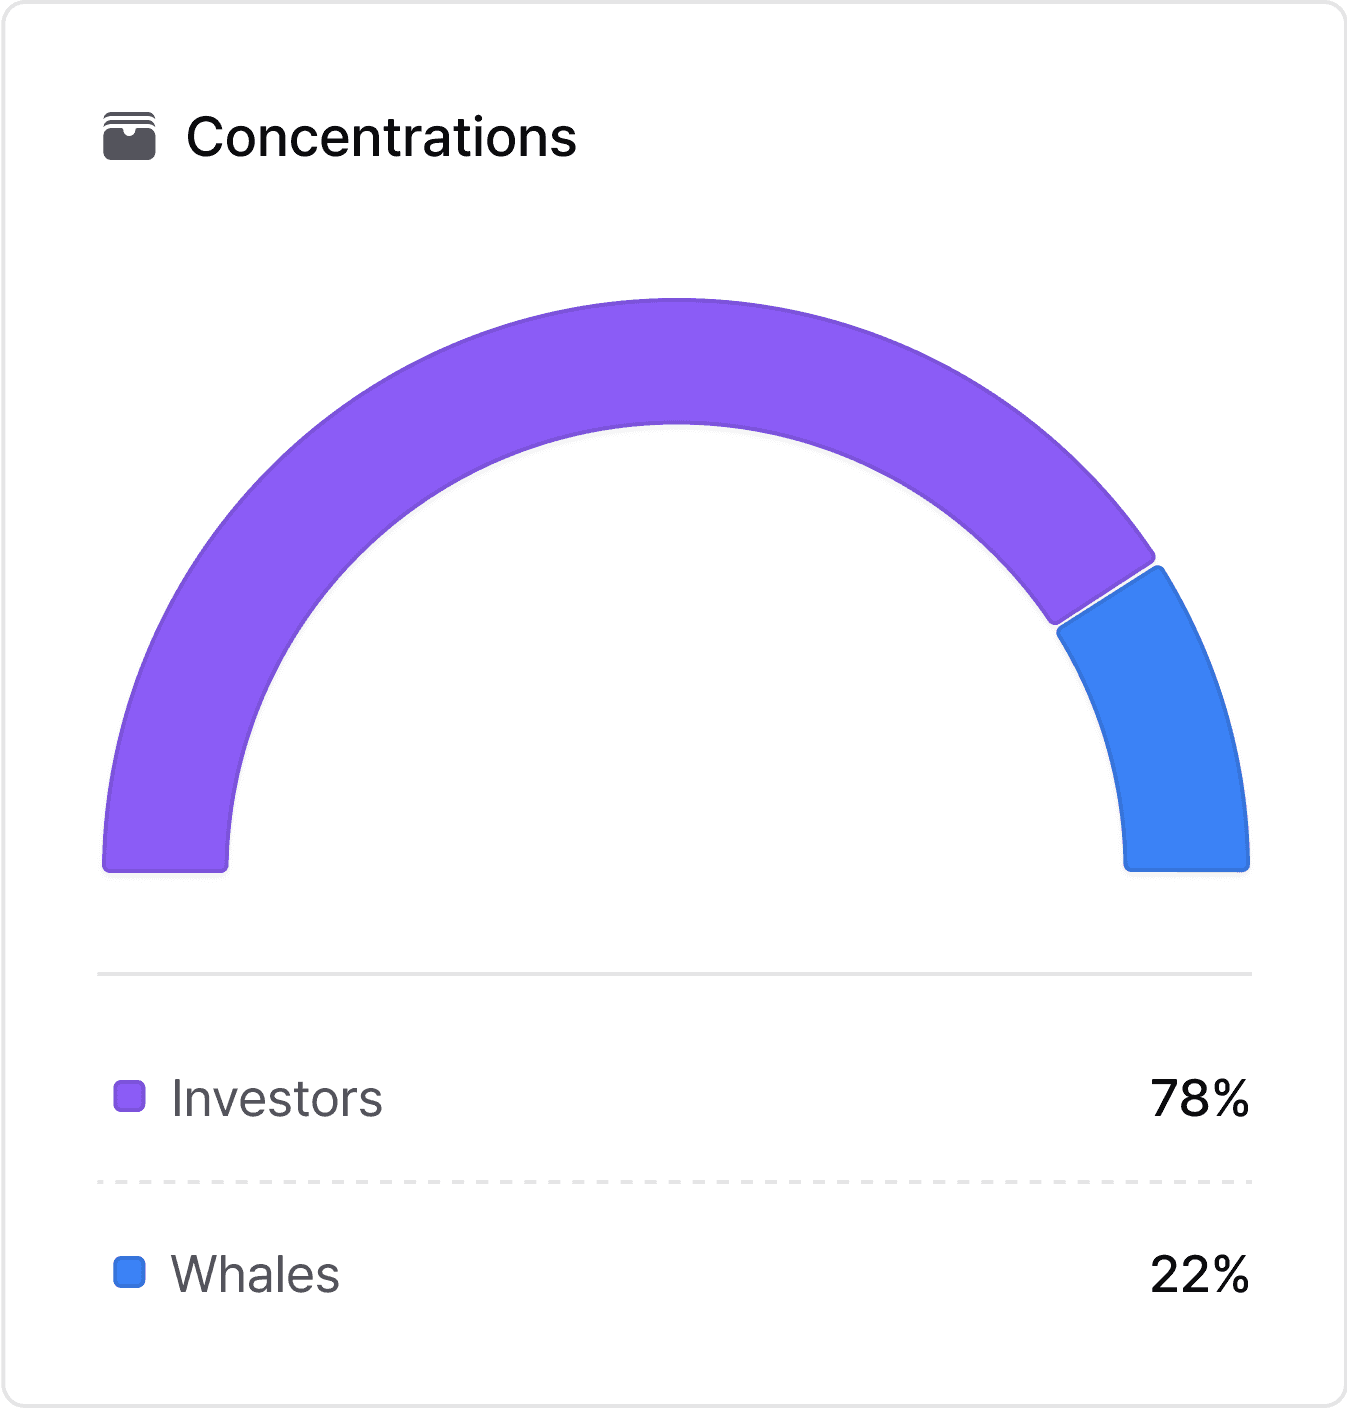Open the Investors legend label
Image resolution: width=1347 pixels, height=1408 pixels.
coord(277,1098)
